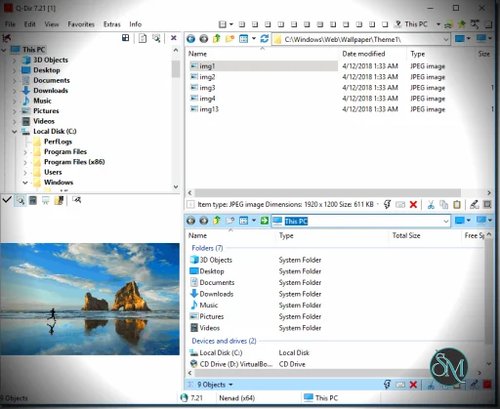The width and height of the screenshot is (500, 409).
Task: Click green Go arrow beside This PC address
Action: coord(264,220)
